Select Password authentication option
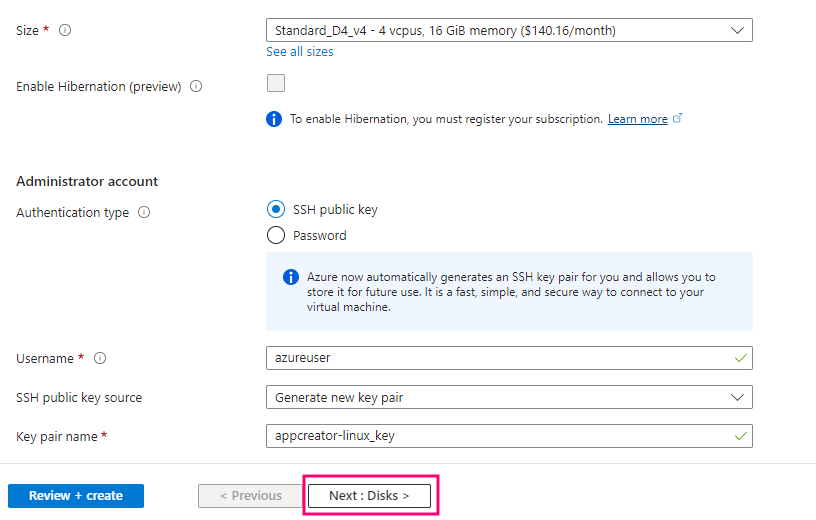Screen dimensions: 816x520 (x=276, y=236)
